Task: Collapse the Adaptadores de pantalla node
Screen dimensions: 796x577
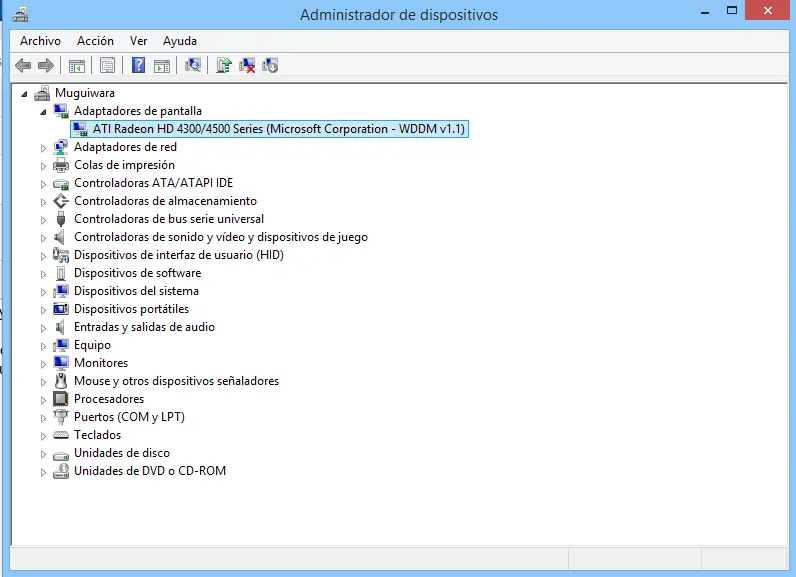Action: click(43, 112)
